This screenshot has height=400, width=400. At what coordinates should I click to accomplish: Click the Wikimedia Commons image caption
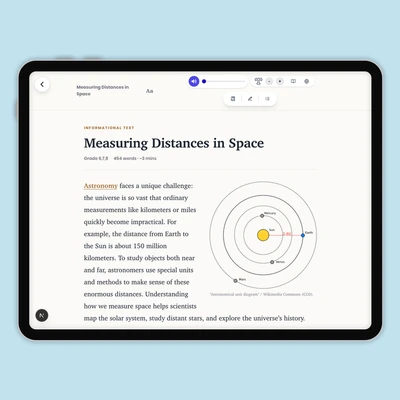point(261,294)
